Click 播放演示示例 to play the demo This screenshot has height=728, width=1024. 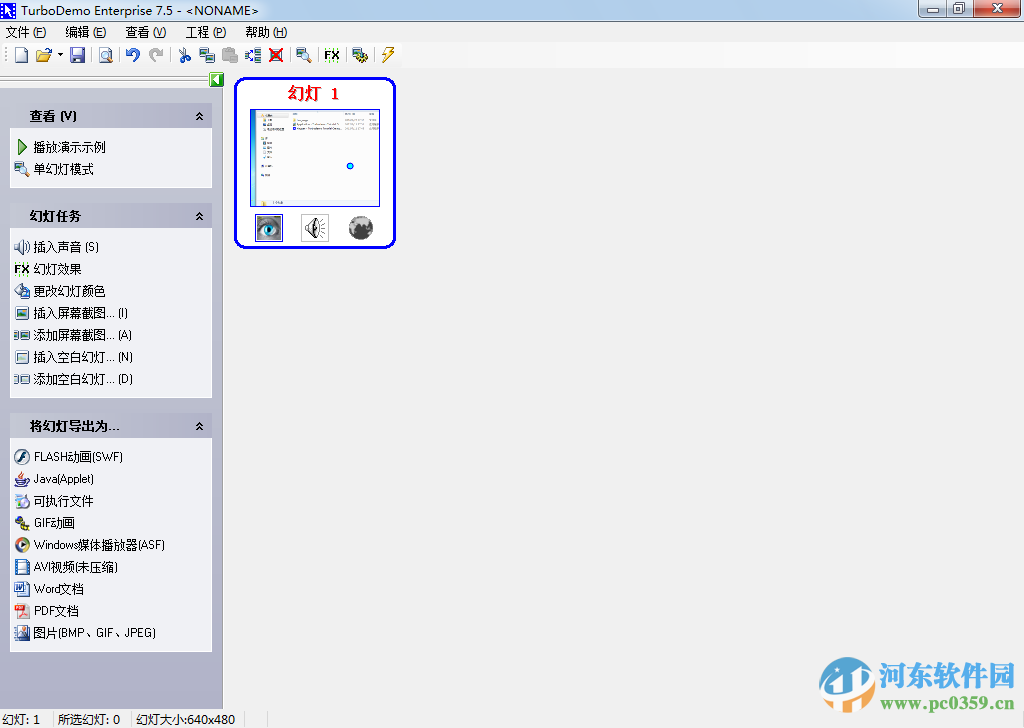(60, 147)
